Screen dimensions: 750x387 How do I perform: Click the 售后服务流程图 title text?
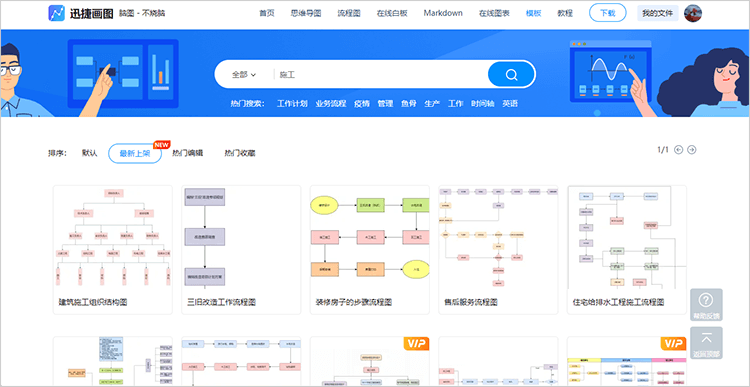point(471,302)
